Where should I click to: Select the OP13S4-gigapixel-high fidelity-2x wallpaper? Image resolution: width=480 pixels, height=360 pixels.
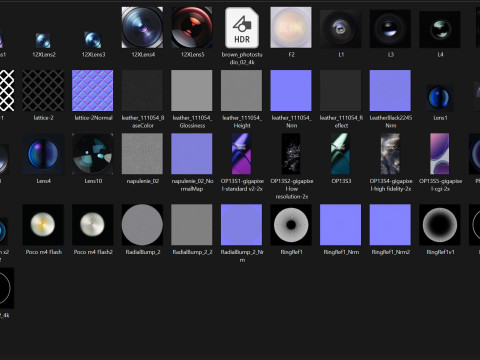pyautogui.click(x=390, y=154)
